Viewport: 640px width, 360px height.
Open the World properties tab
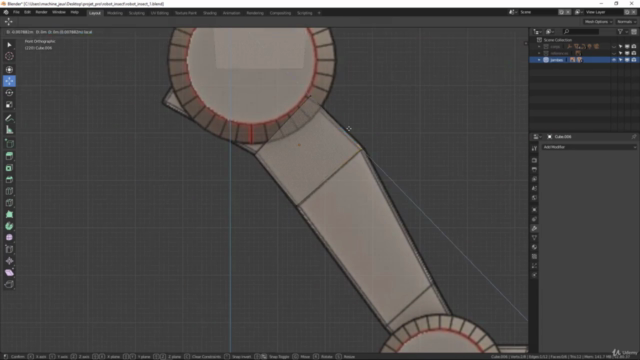tap(534, 198)
